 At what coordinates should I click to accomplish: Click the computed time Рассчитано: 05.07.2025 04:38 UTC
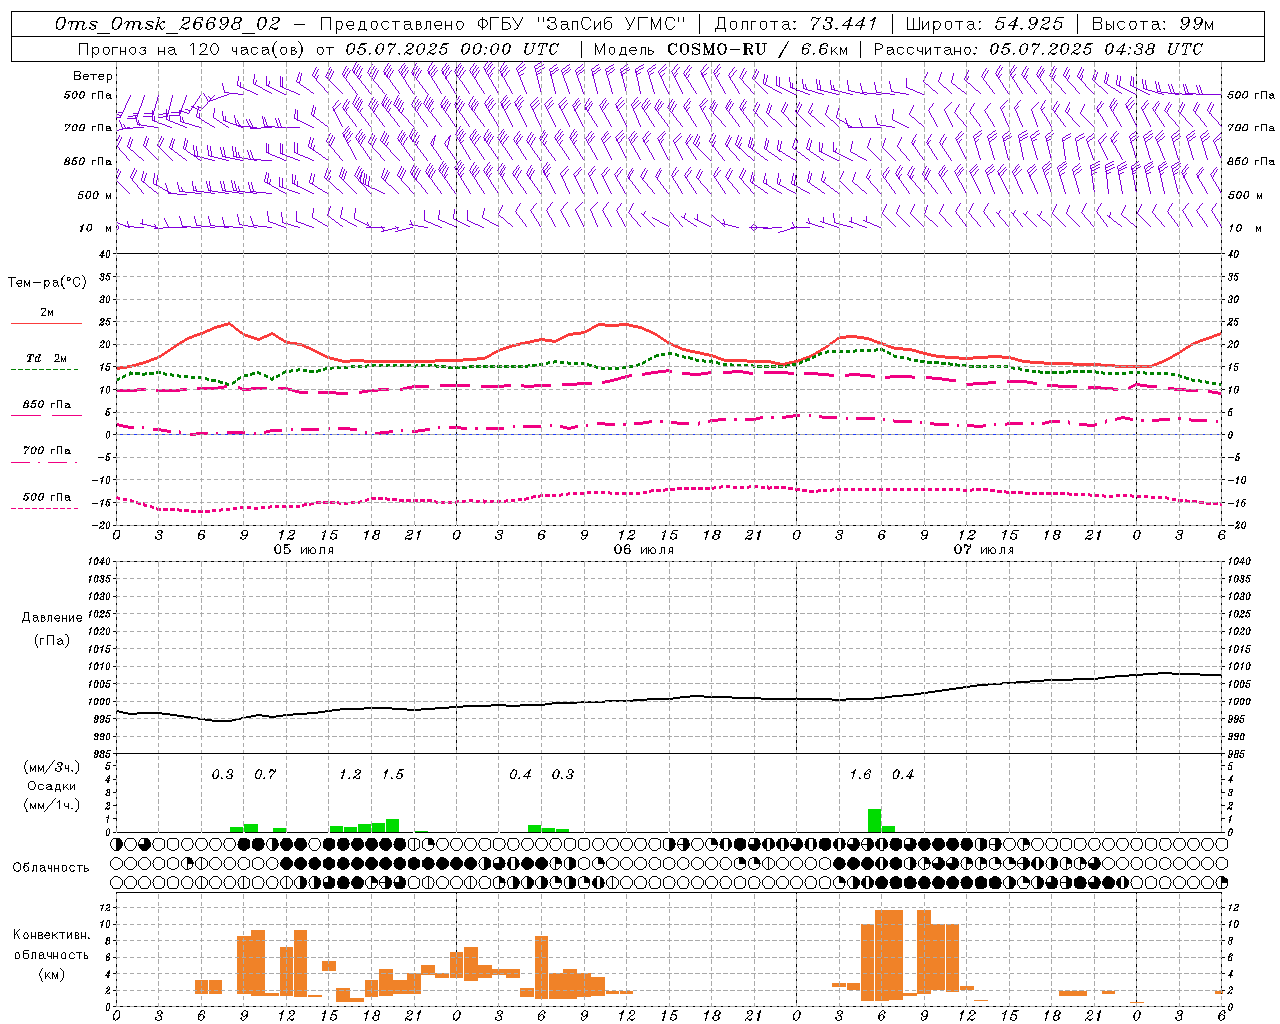(x=1038, y=49)
